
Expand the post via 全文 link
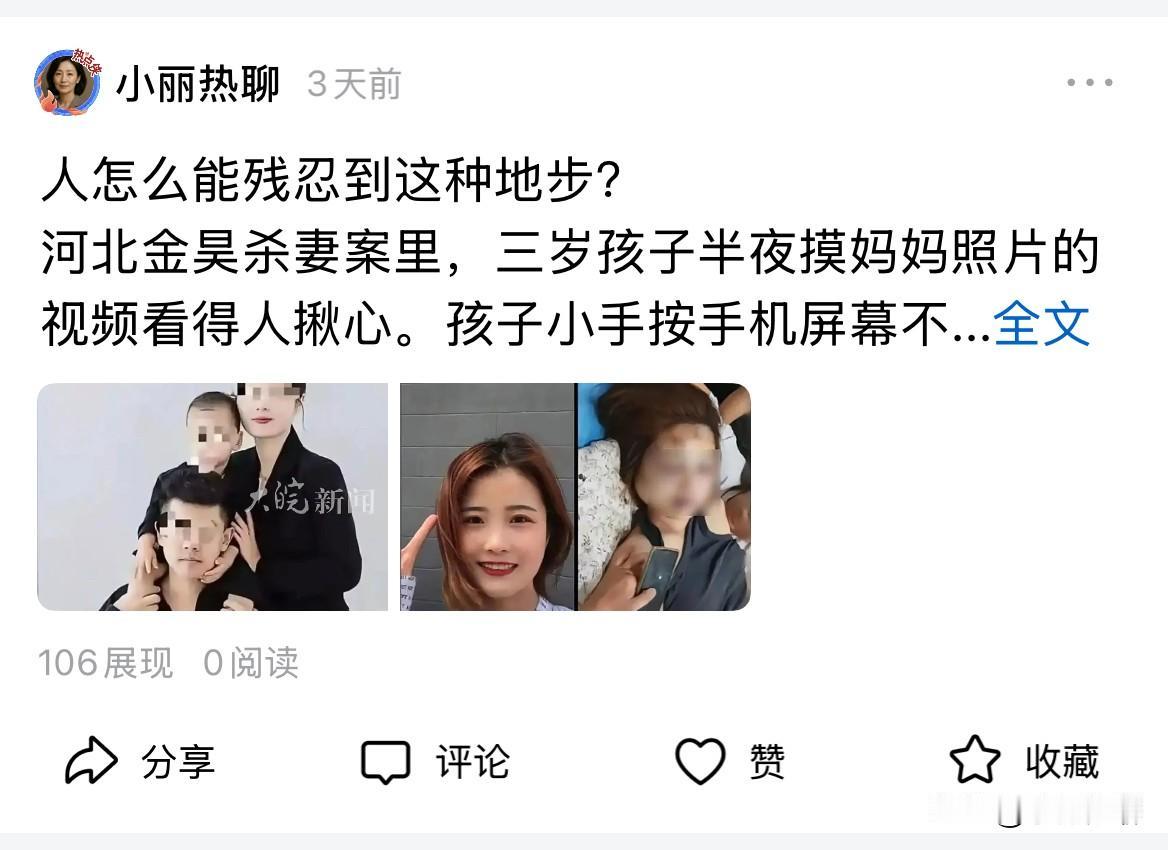coord(1041,324)
